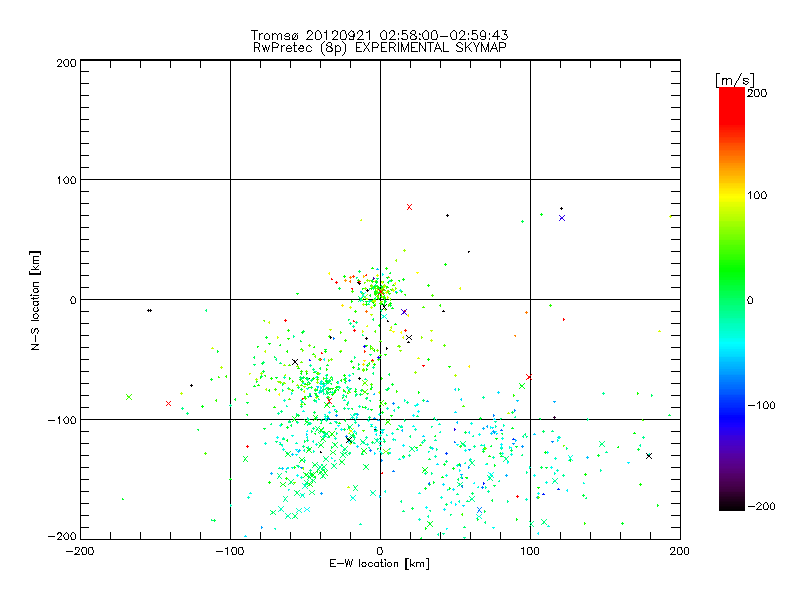Screen dimensions: 800x600
Task: Select the colorbar's "0" tick label
Action: coord(750,300)
